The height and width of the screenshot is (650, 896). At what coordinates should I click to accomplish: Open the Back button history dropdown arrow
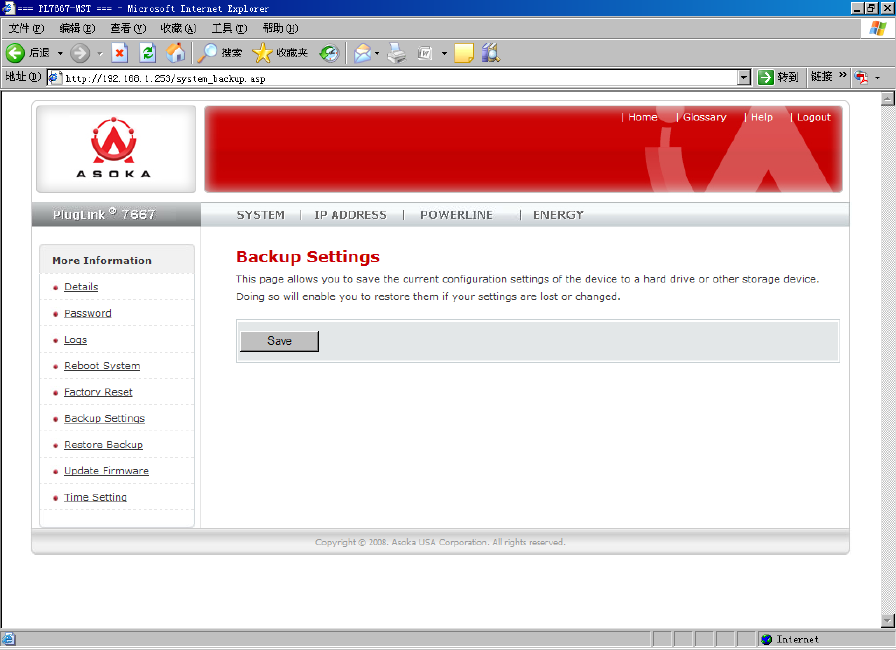click(x=59, y=54)
